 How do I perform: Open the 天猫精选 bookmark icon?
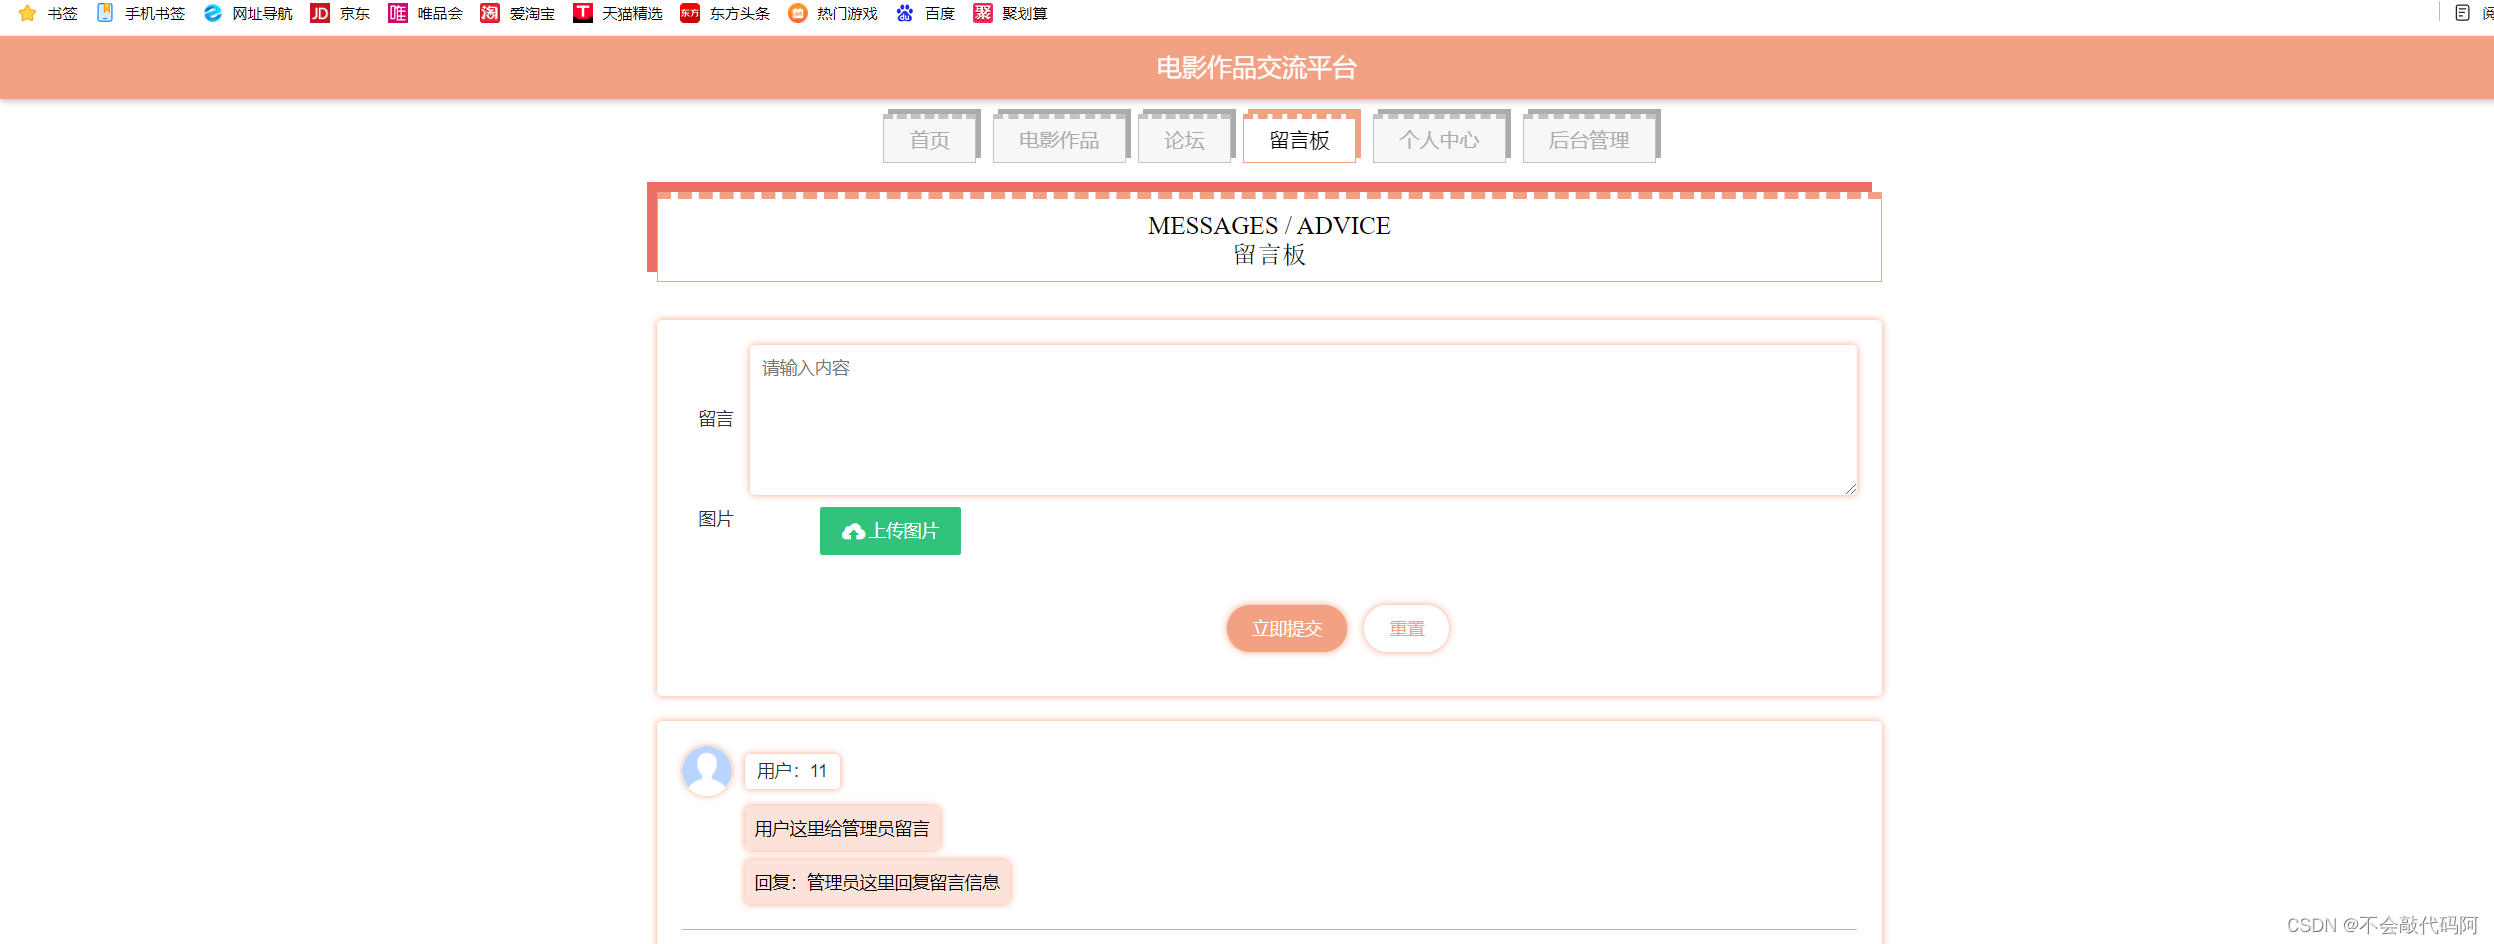pos(583,13)
